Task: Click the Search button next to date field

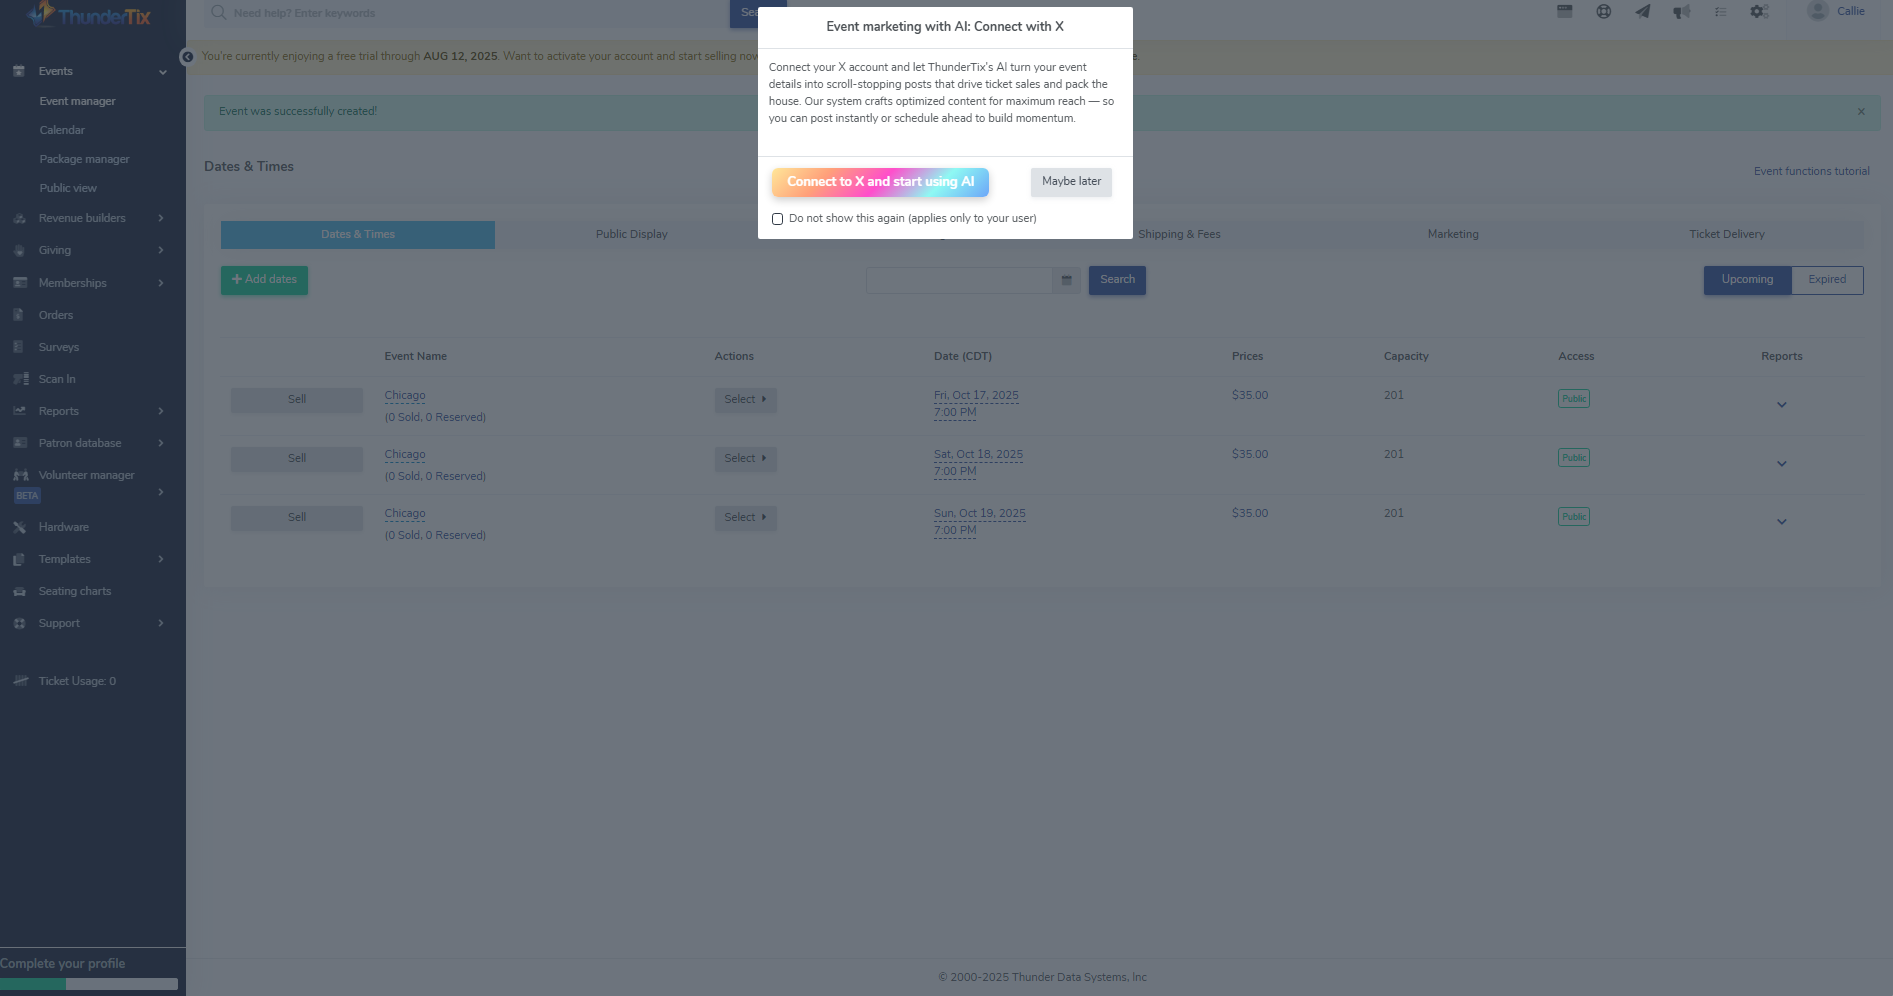Action: (x=1117, y=280)
